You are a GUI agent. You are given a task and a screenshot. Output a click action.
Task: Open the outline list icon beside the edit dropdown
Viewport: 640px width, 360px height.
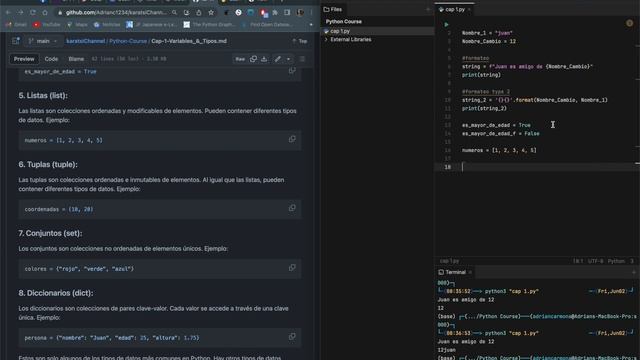click(x=302, y=59)
